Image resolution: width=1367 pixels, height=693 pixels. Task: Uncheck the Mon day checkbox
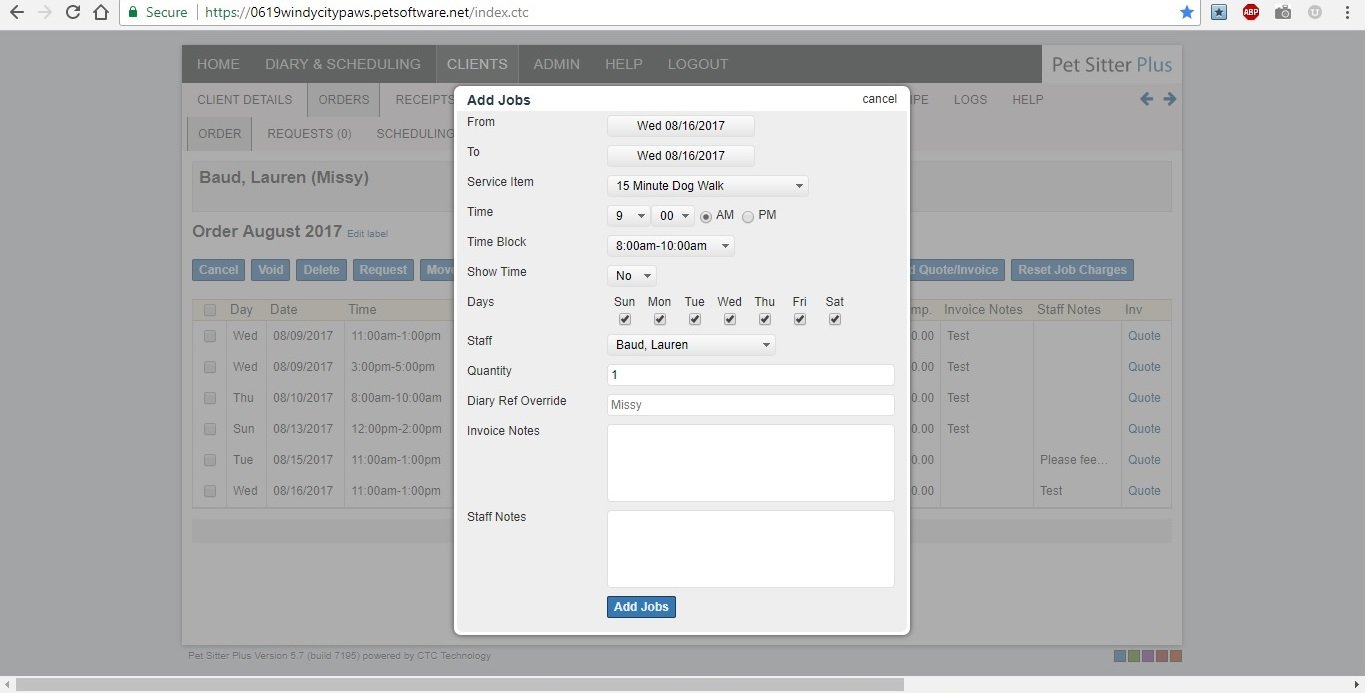660,320
